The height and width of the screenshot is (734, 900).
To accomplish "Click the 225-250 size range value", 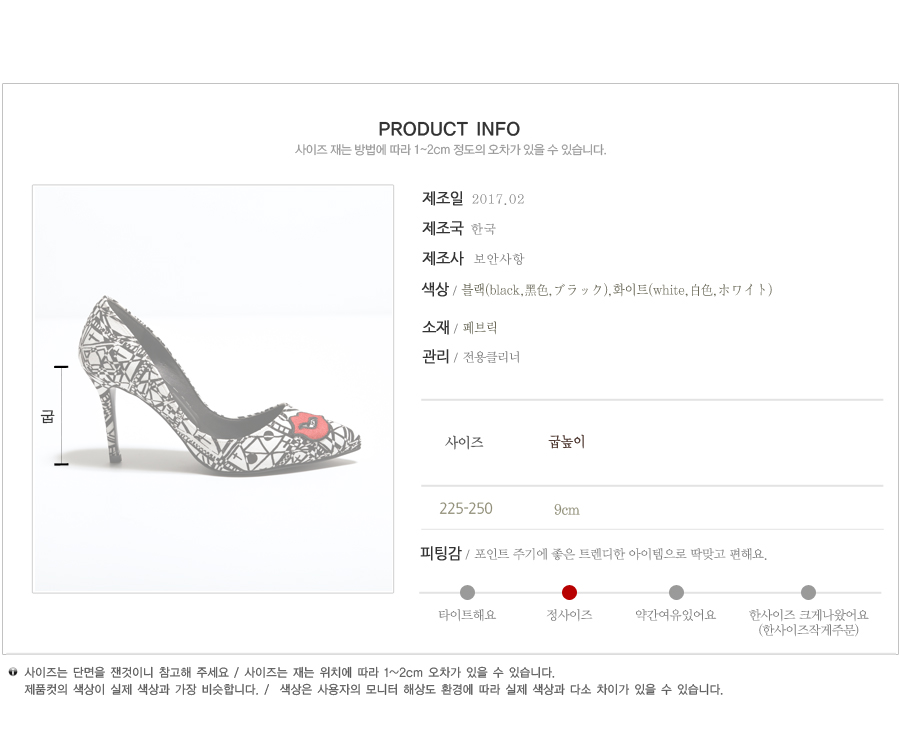I will pyautogui.click(x=466, y=509).
